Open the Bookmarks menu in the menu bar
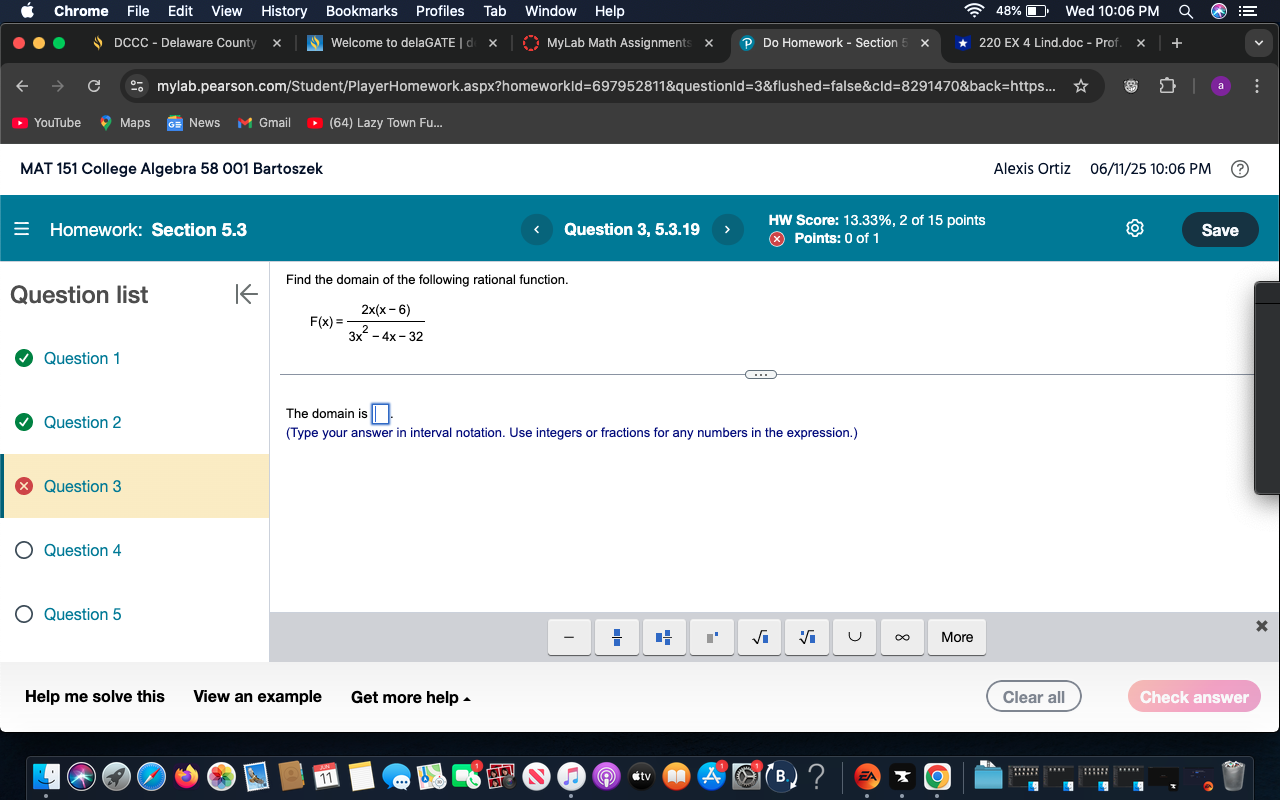The width and height of the screenshot is (1280, 800). tap(361, 11)
